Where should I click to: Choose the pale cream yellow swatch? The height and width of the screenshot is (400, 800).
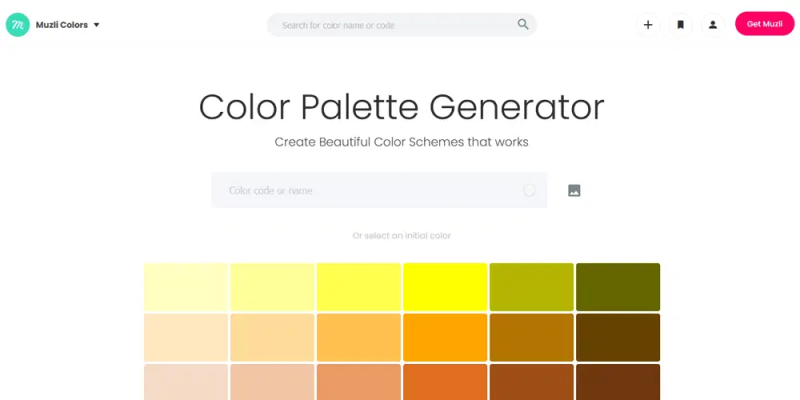click(x=186, y=287)
